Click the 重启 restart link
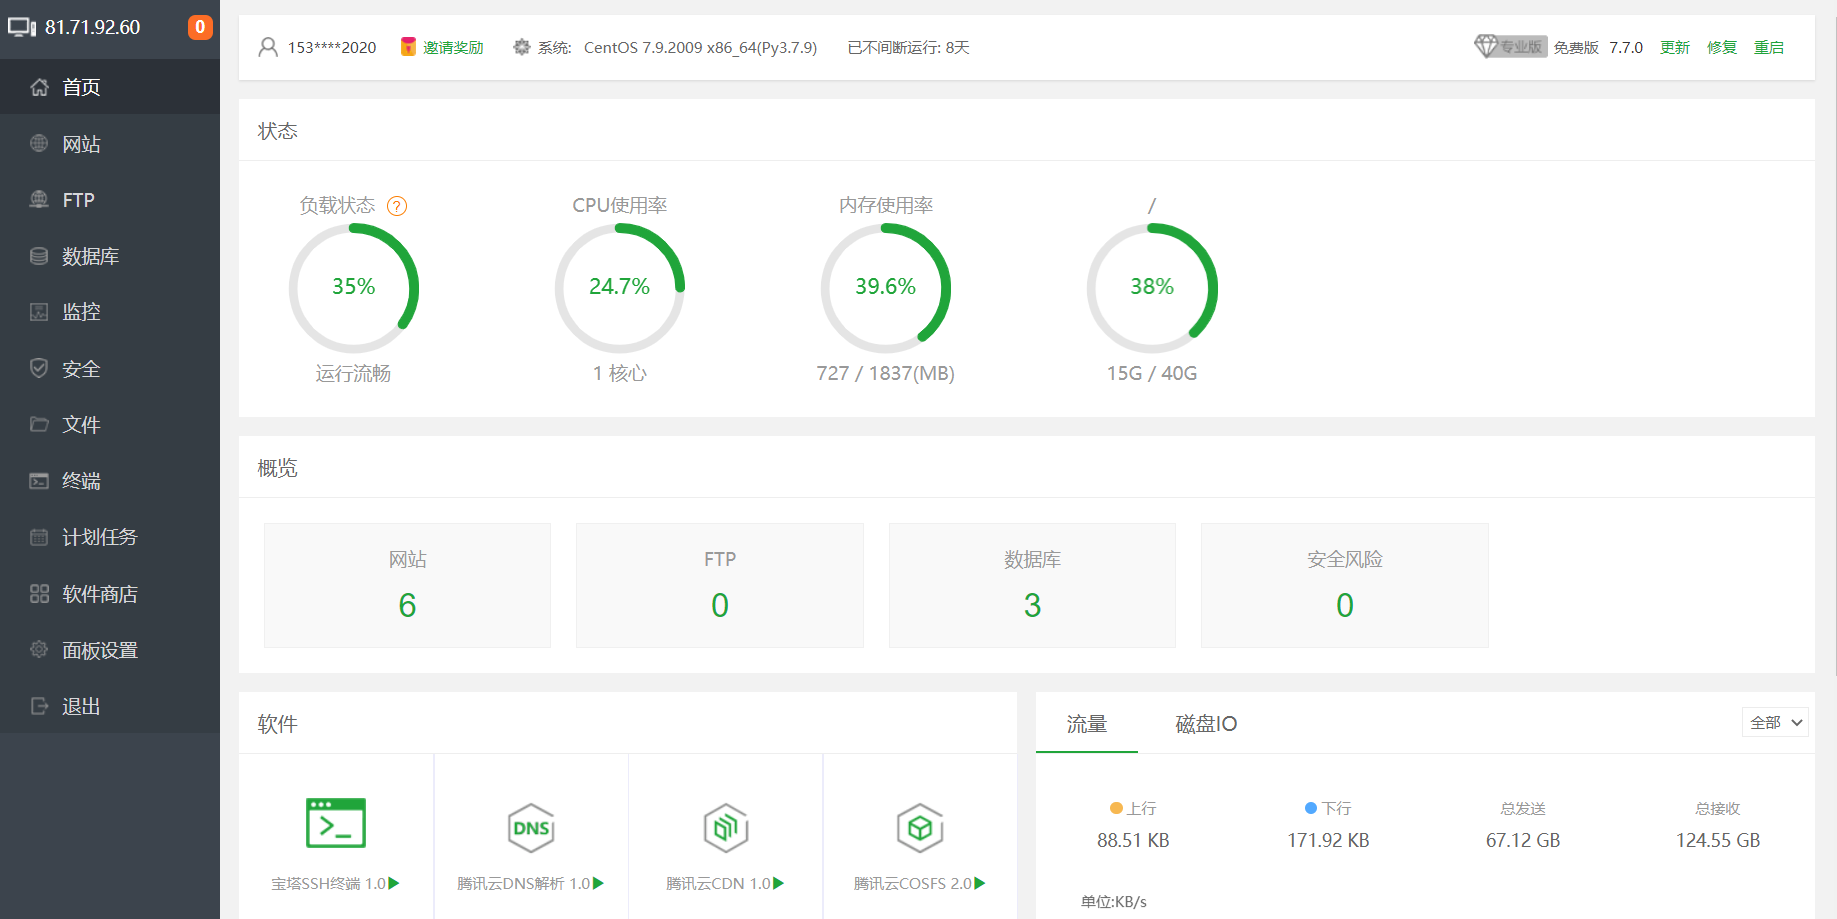Screen dimensions: 1837x919 [x=1769, y=47]
